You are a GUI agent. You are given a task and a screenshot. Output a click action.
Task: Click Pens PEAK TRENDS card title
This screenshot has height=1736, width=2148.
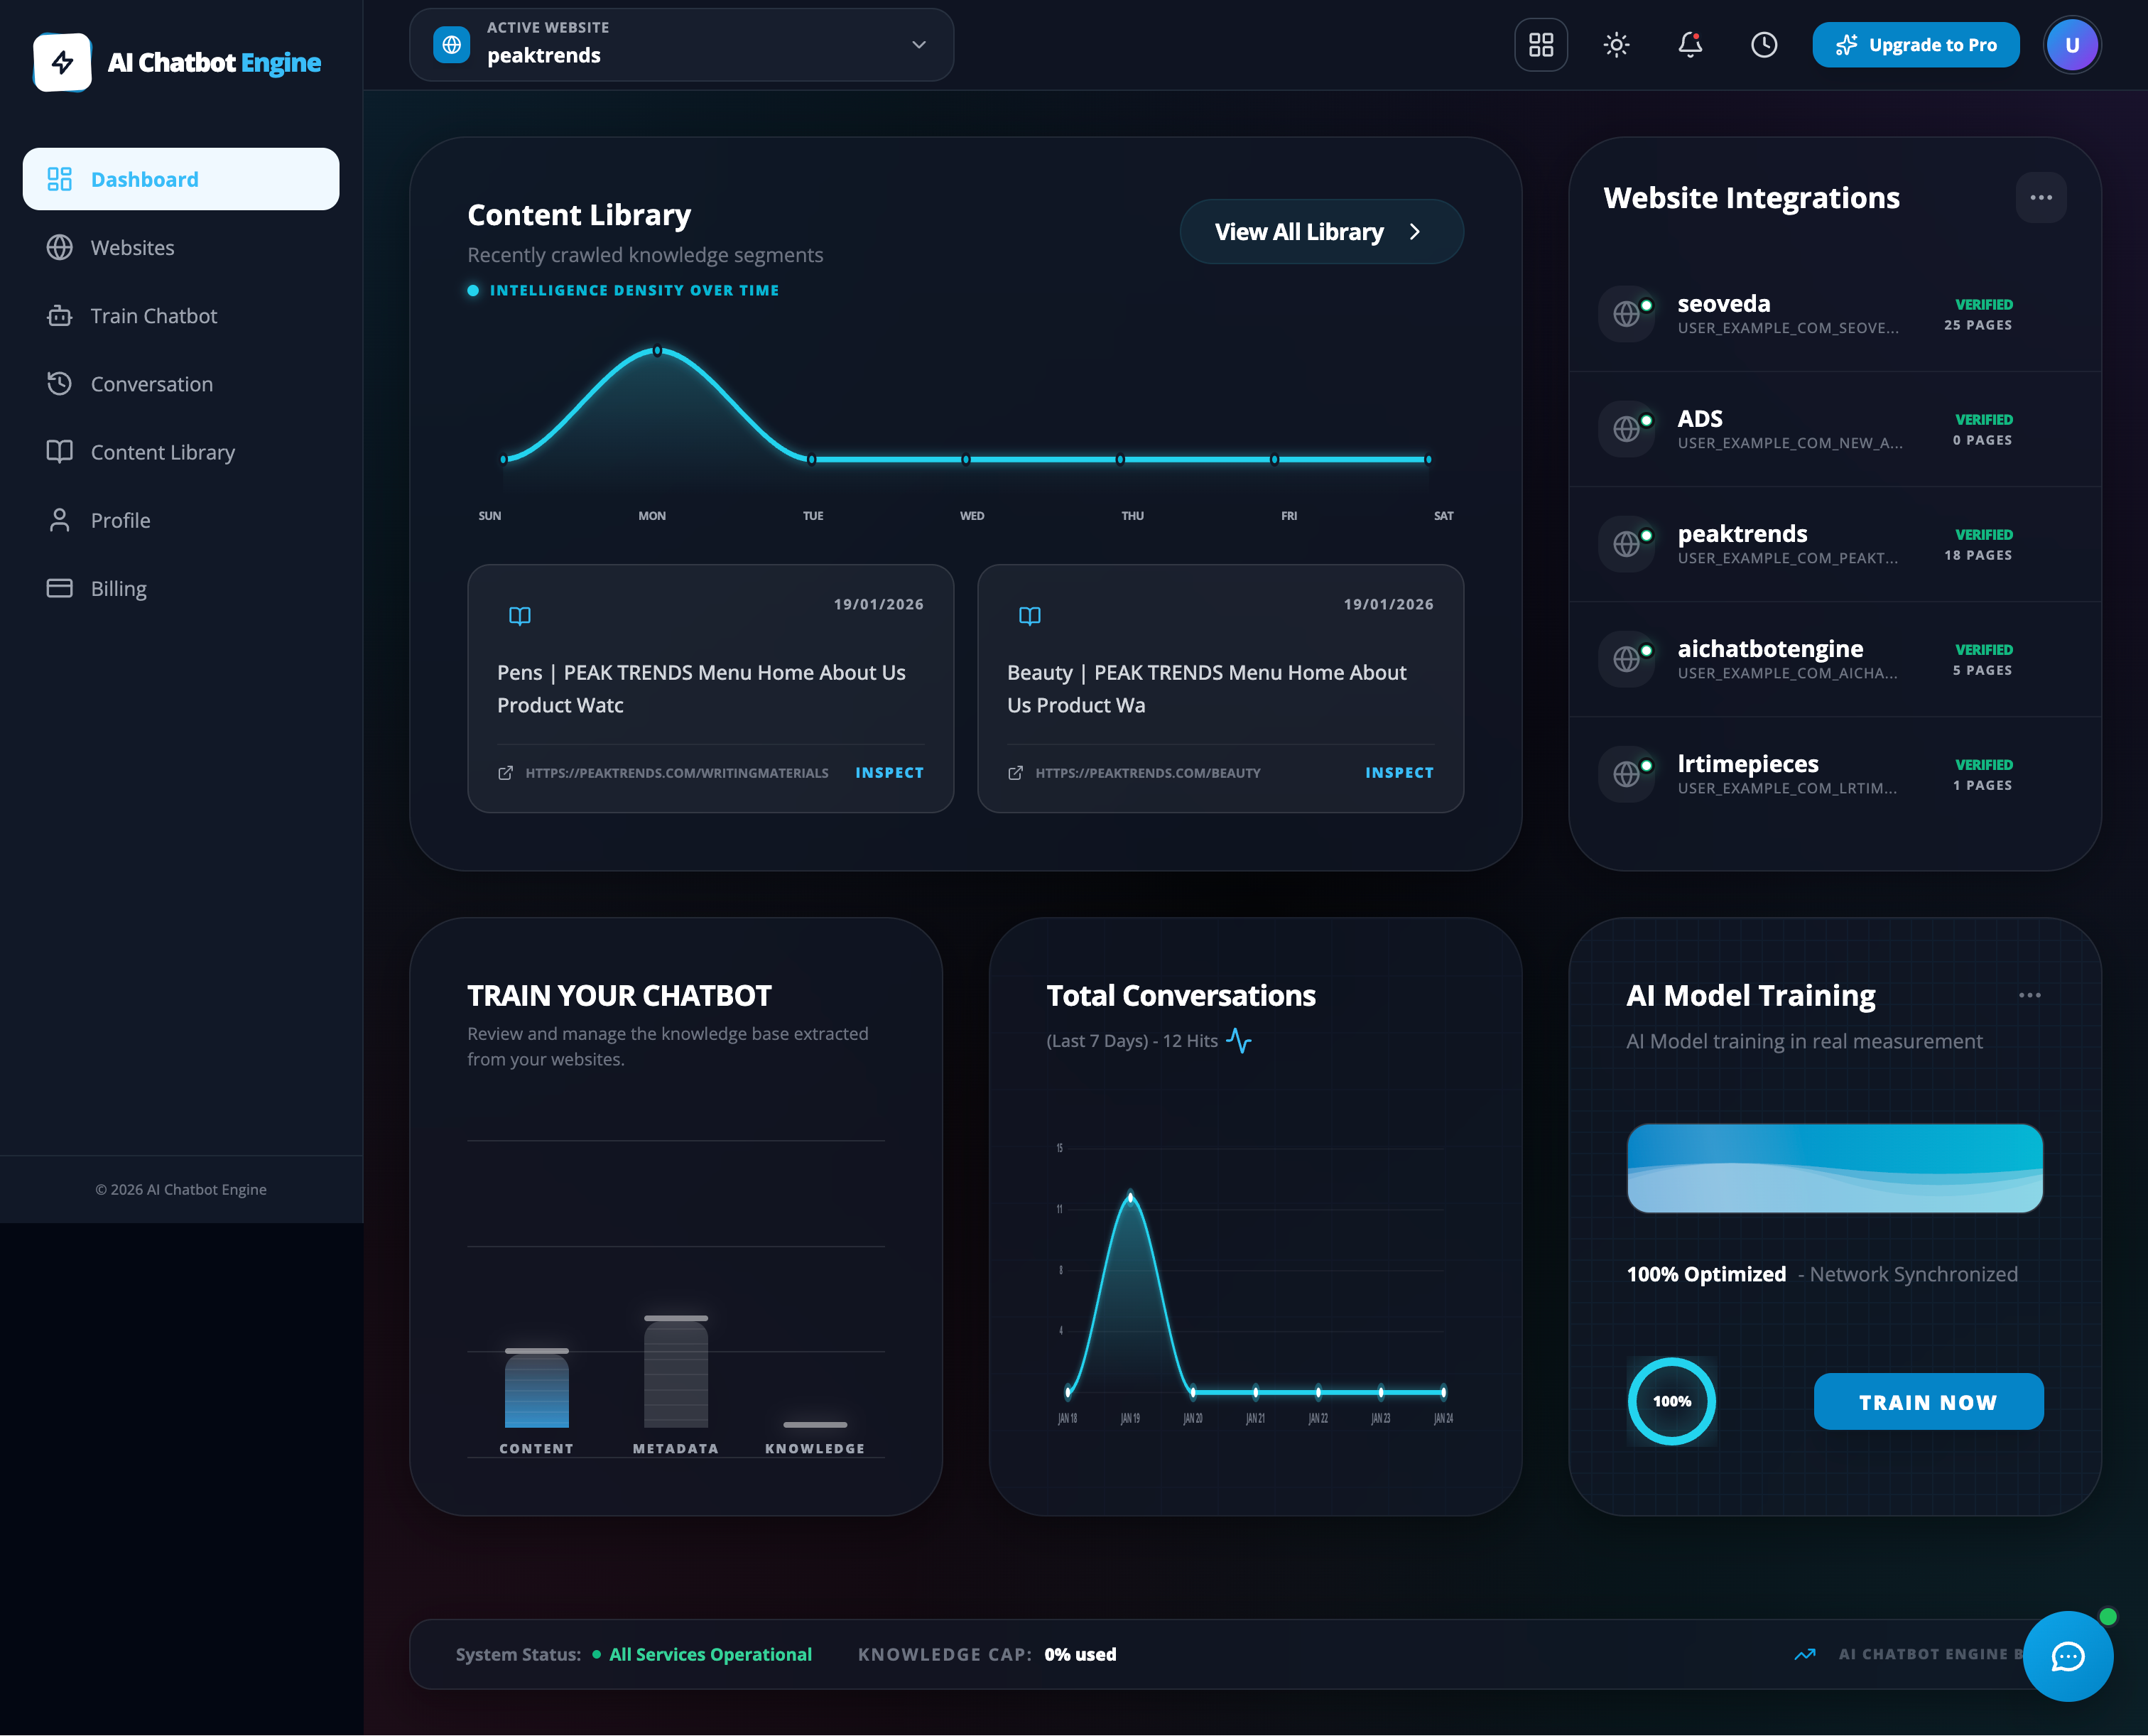(x=701, y=688)
